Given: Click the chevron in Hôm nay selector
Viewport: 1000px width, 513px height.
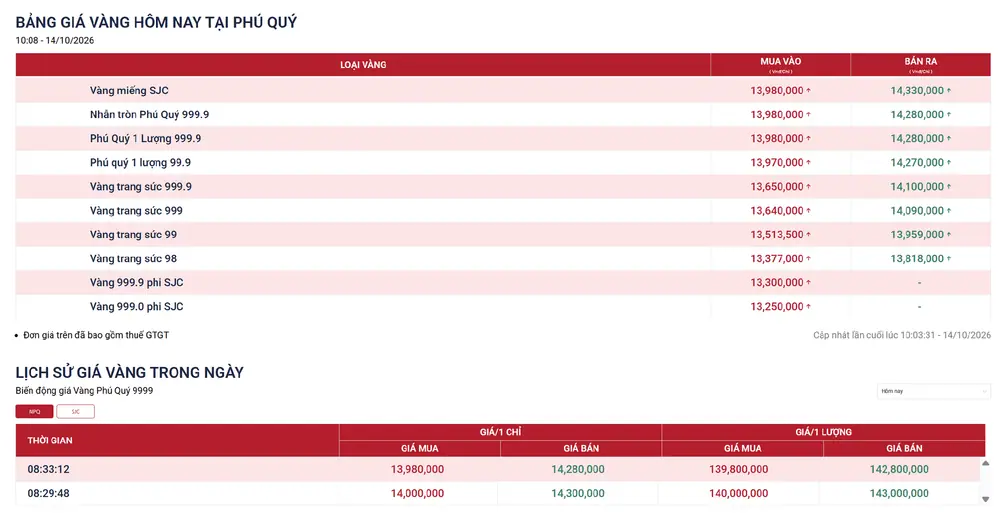Looking at the screenshot, I should point(983,391).
